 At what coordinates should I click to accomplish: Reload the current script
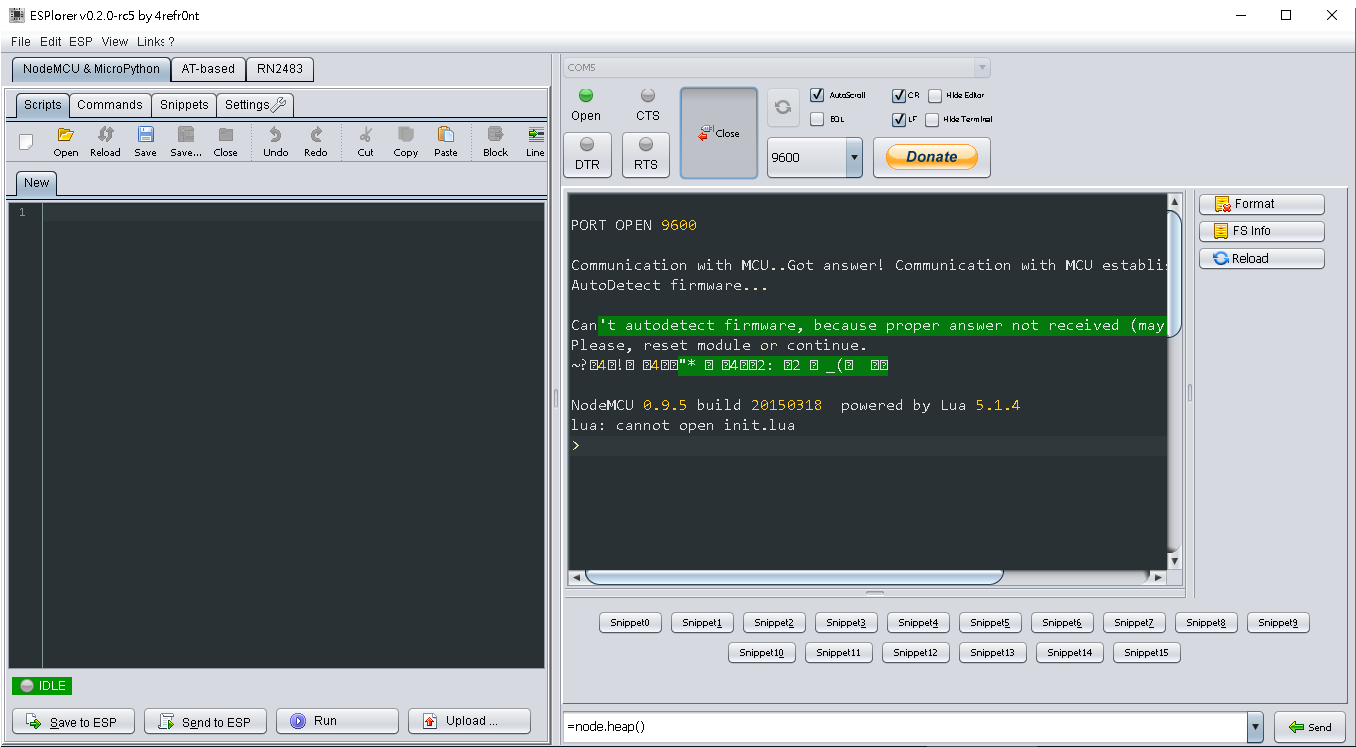(105, 140)
